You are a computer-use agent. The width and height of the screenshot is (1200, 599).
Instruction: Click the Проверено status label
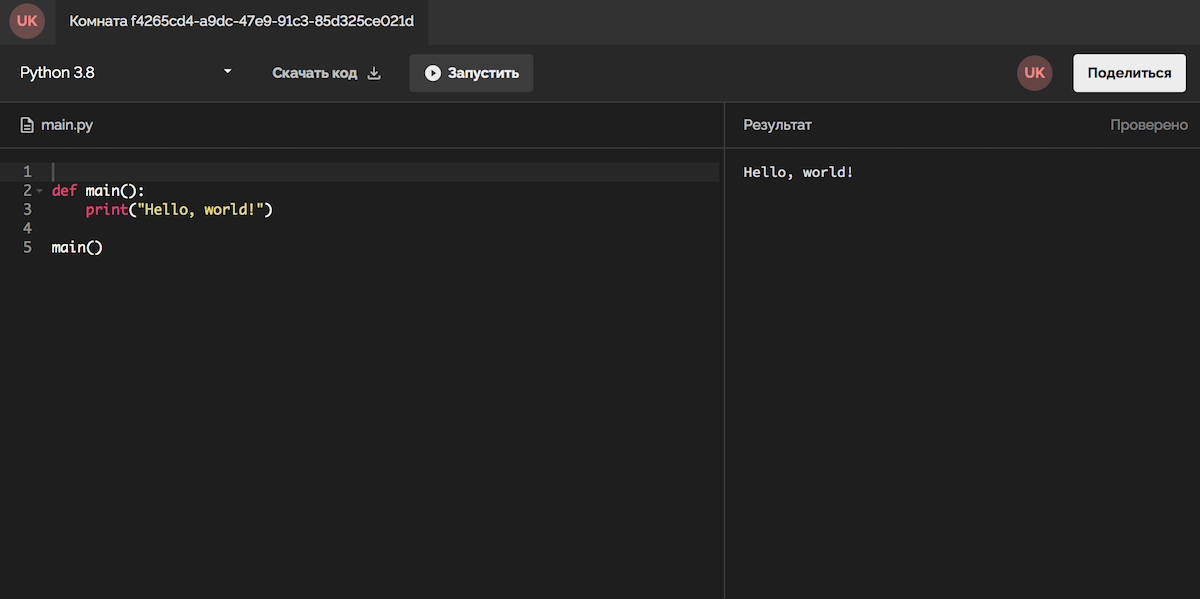click(1148, 125)
